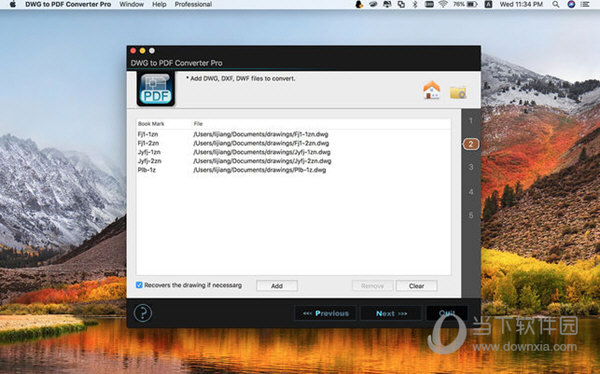600x374 pixels.
Task: Select bookmark Plb-1z row
Action: point(147,170)
